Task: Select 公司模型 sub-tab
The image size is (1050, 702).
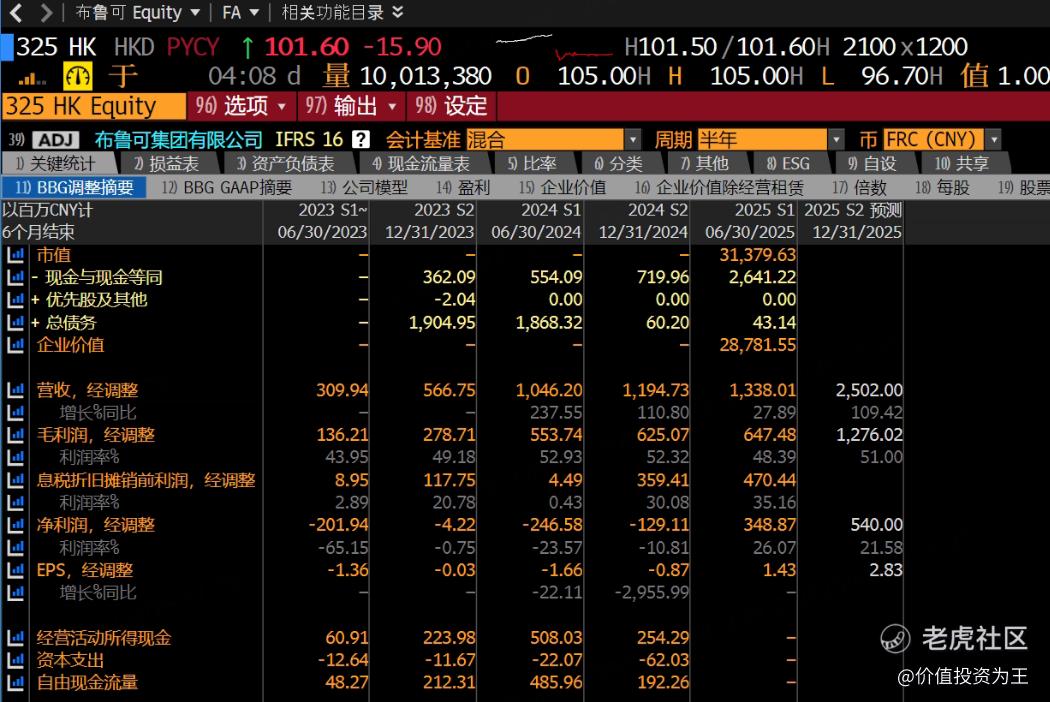Action: pyautogui.click(x=364, y=188)
